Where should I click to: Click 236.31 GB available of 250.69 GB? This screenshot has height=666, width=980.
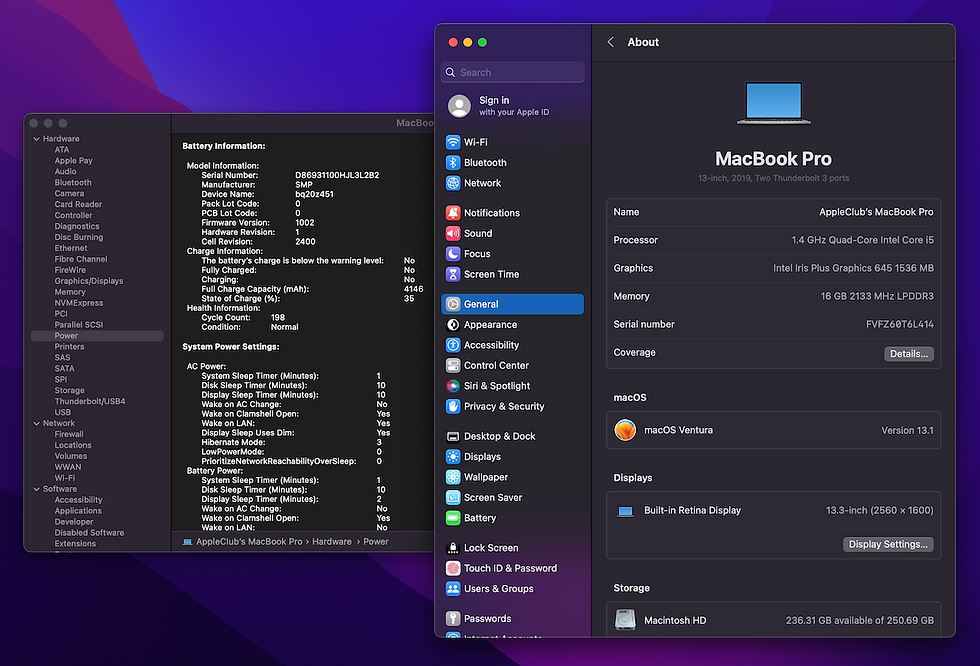click(860, 620)
